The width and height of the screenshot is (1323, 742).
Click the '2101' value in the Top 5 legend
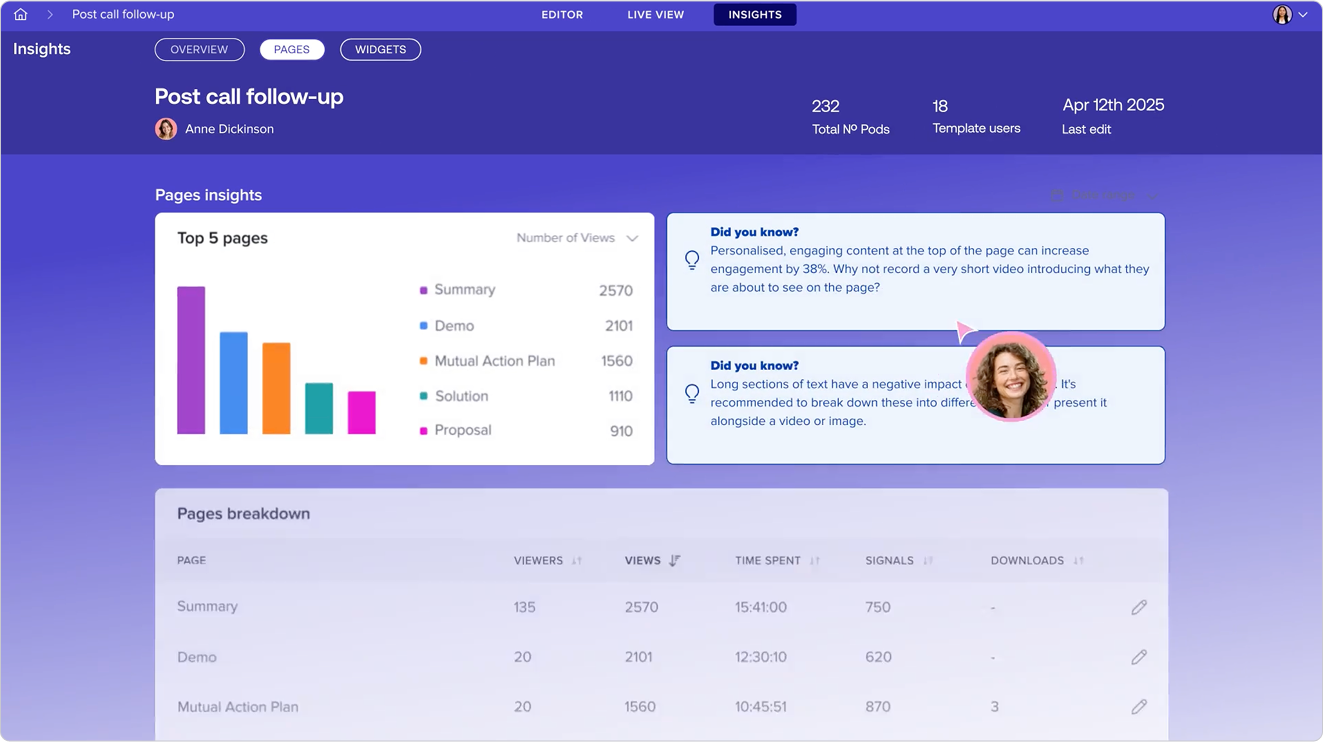[x=619, y=326]
